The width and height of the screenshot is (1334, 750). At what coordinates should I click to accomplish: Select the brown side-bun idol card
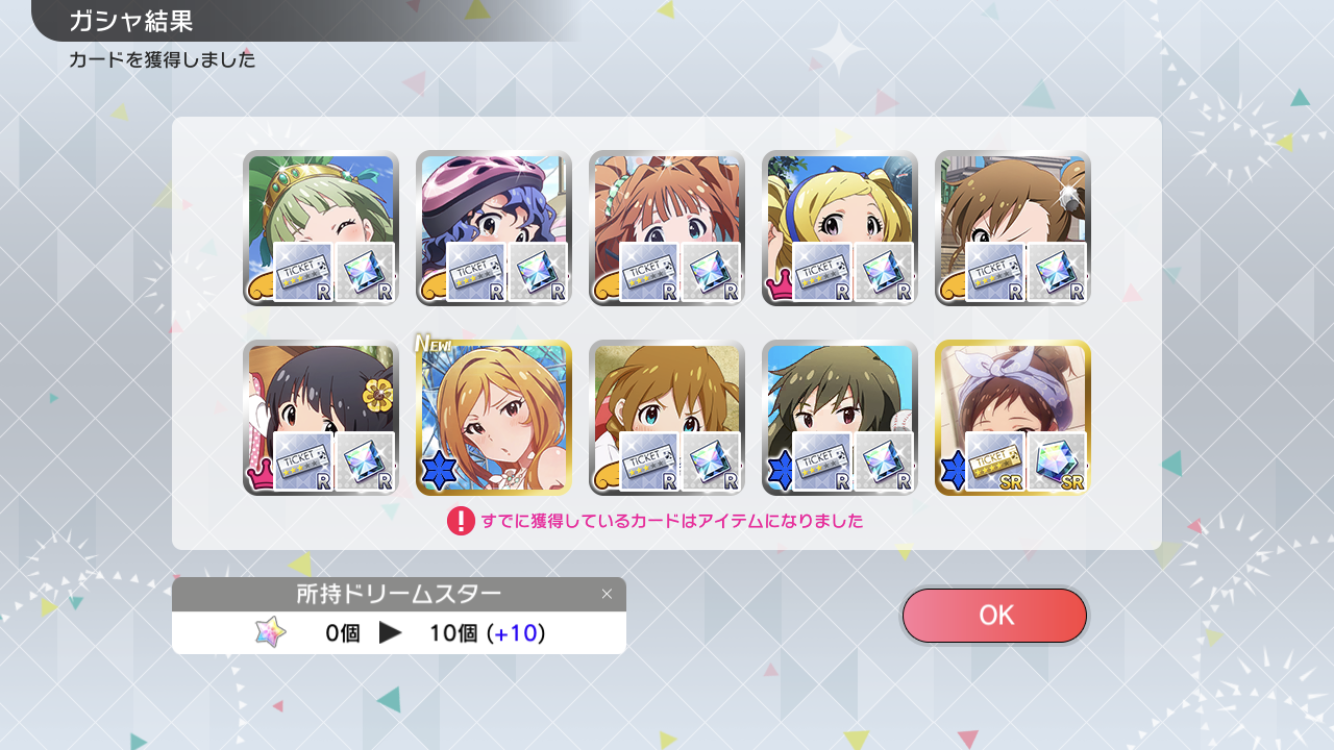tap(1013, 228)
